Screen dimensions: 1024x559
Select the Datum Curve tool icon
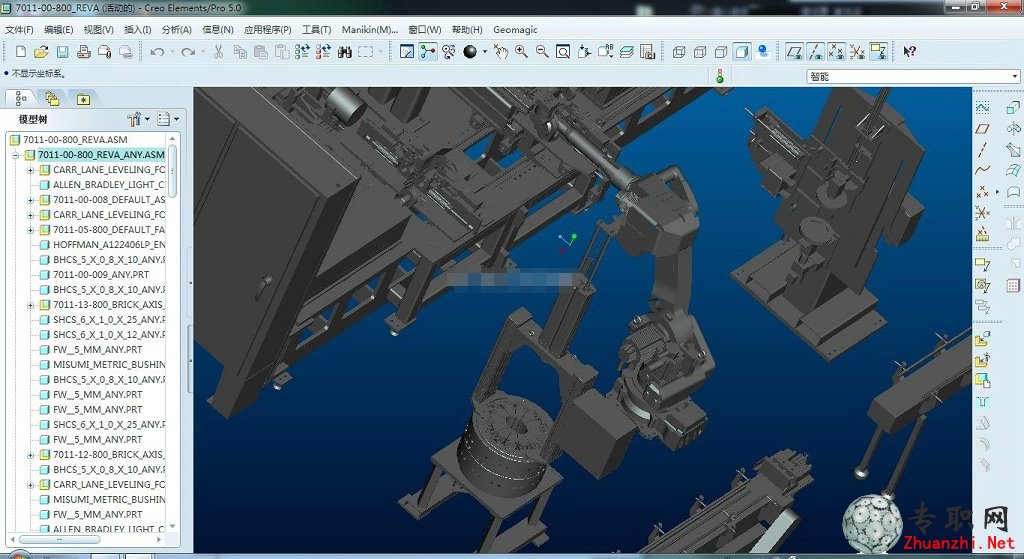coord(982,170)
